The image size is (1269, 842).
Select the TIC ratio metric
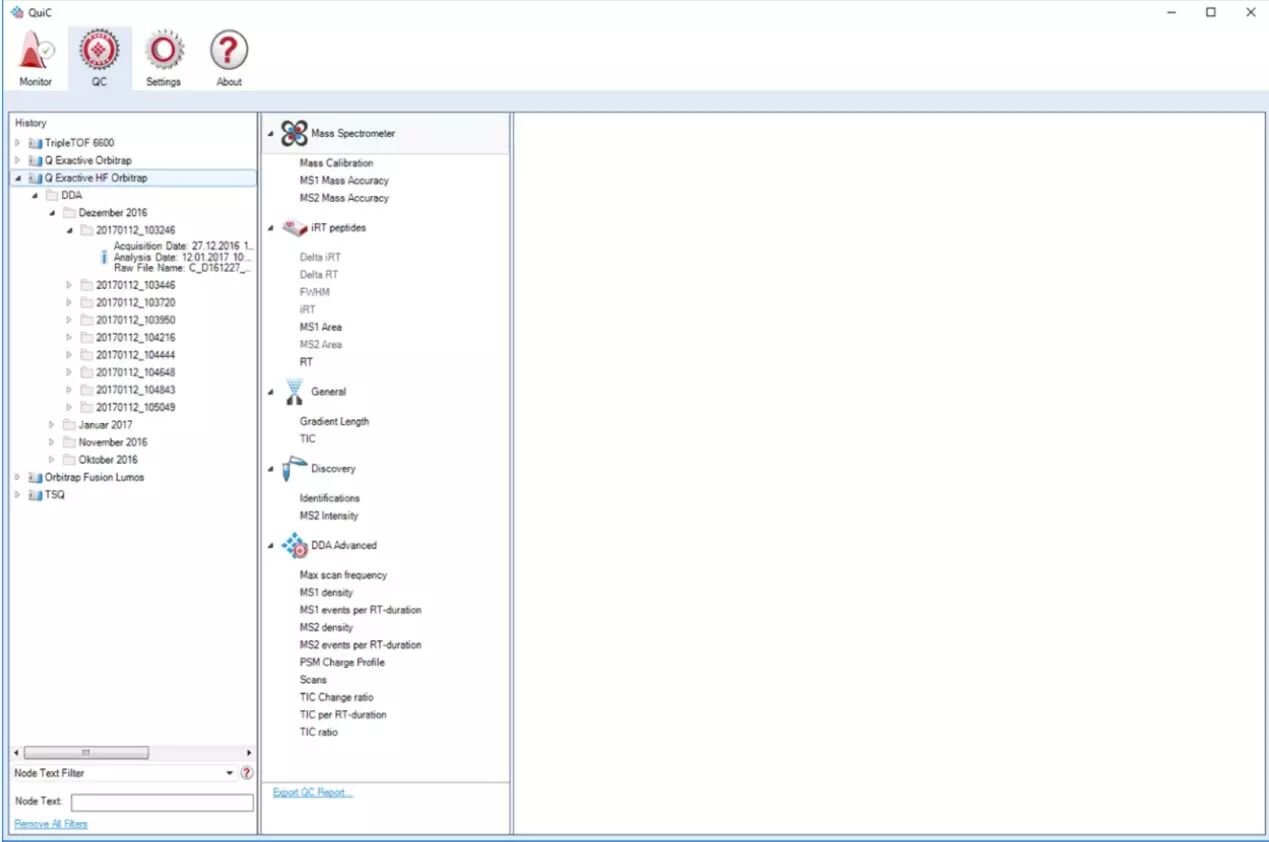coord(319,732)
